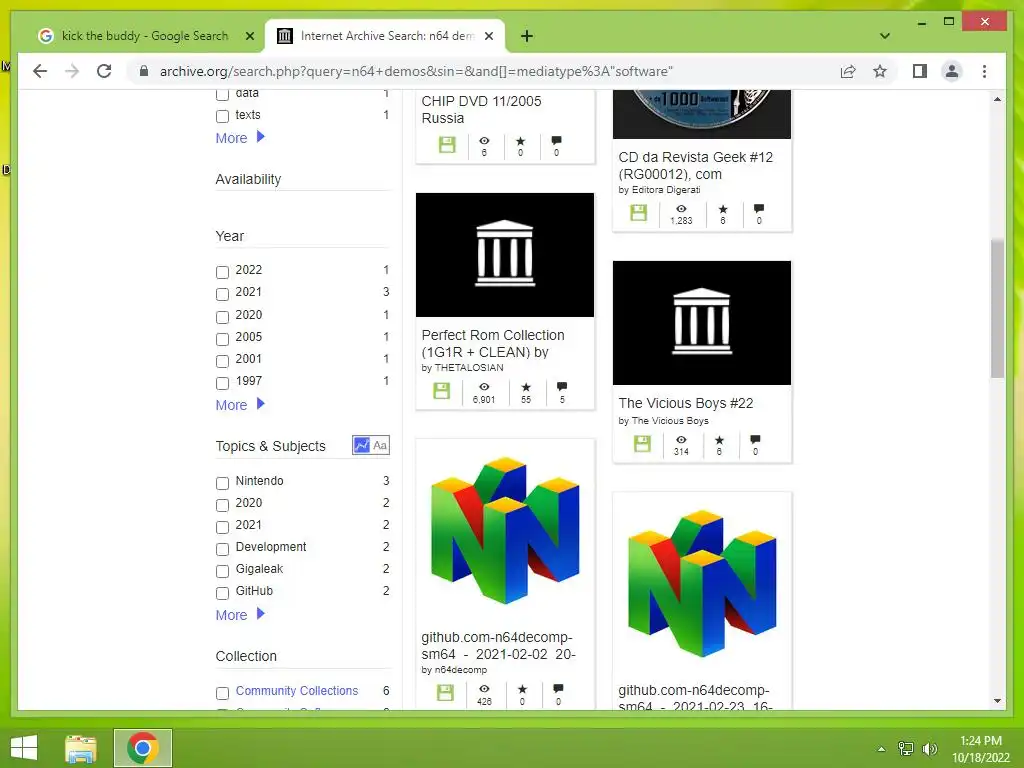Click software floppy icon on CHIP DVD card
The image size is (1024, 768).
pyautogui.click(x=447, y=144)
